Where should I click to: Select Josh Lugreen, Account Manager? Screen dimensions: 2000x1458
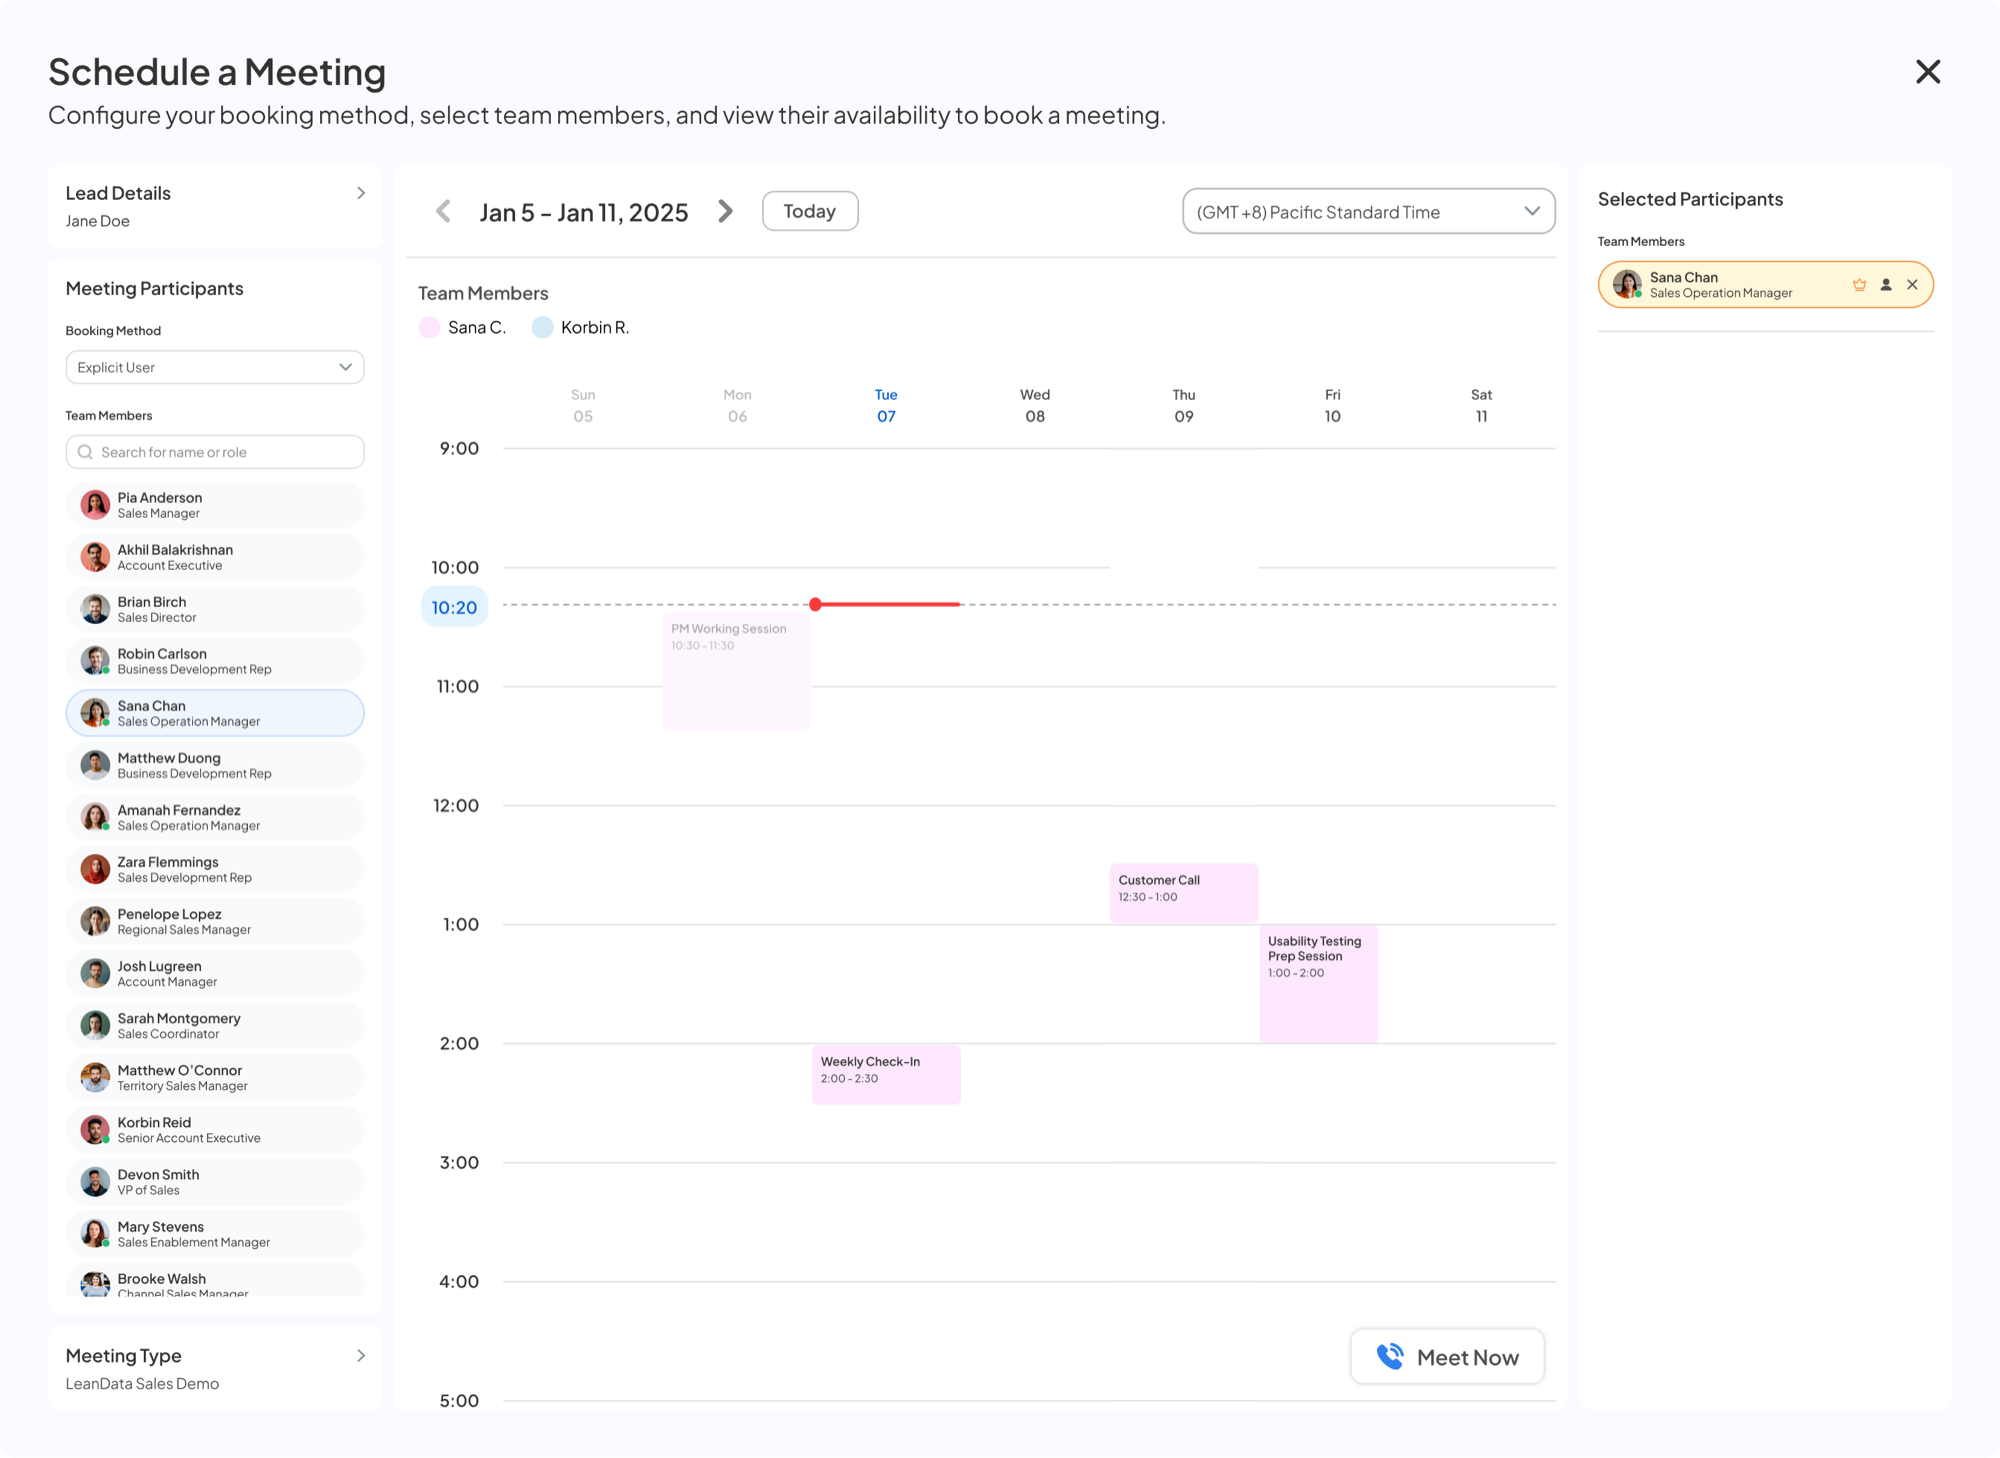215,973
